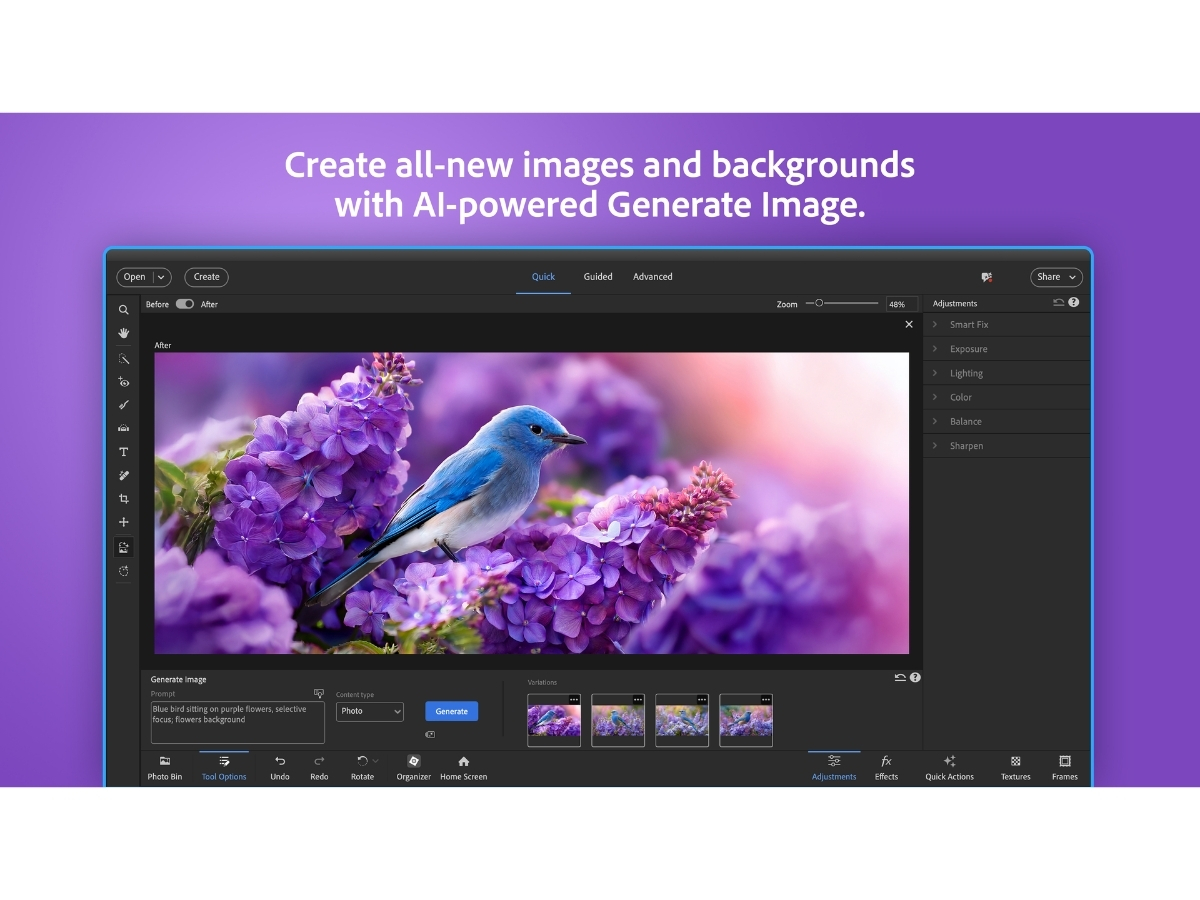Screen dimensions: 1200x900
Task: Open the Content type Photo dropdown
Action: pos(370,711)
